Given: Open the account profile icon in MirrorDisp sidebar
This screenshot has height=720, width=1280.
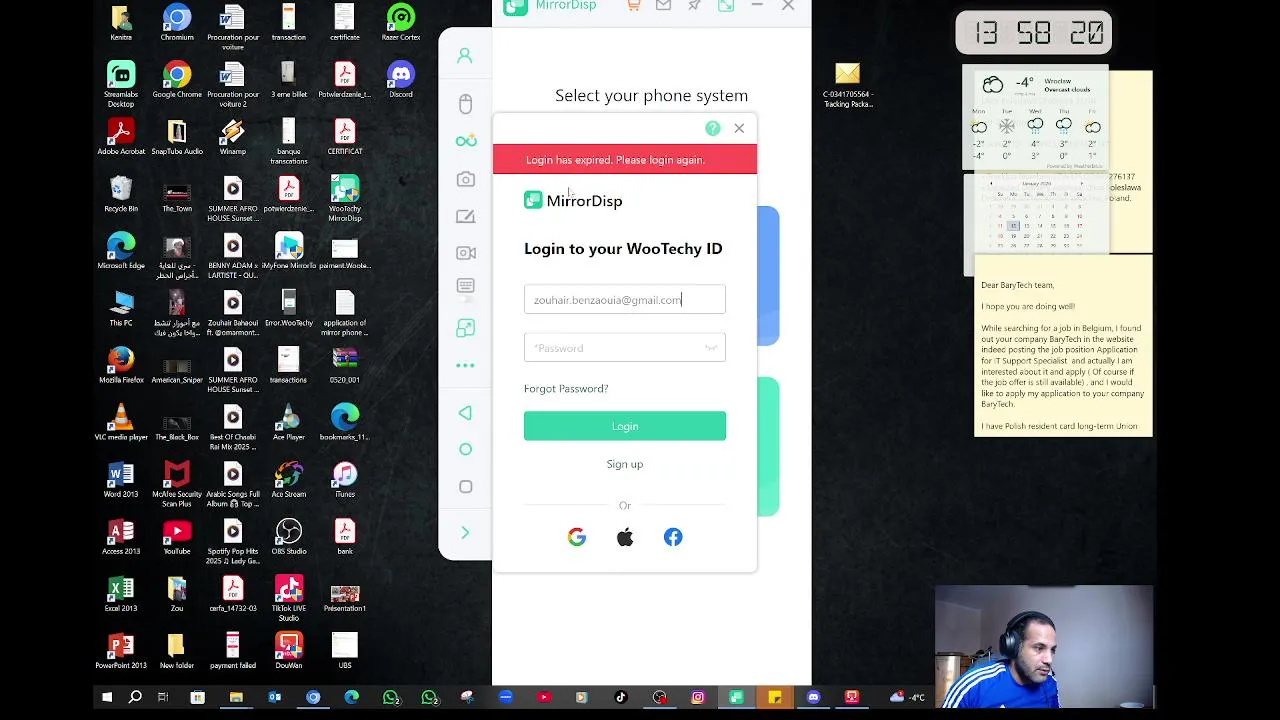Looking at the screenshot, I should coord(464,56).
